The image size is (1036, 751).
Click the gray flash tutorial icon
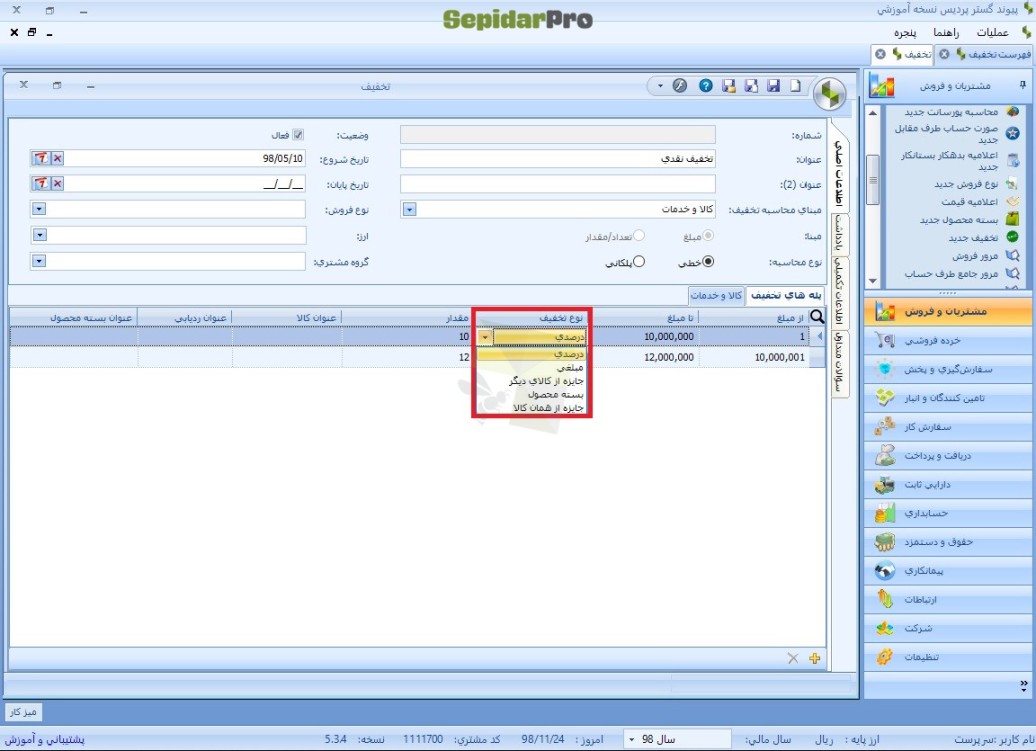[680, 86]
